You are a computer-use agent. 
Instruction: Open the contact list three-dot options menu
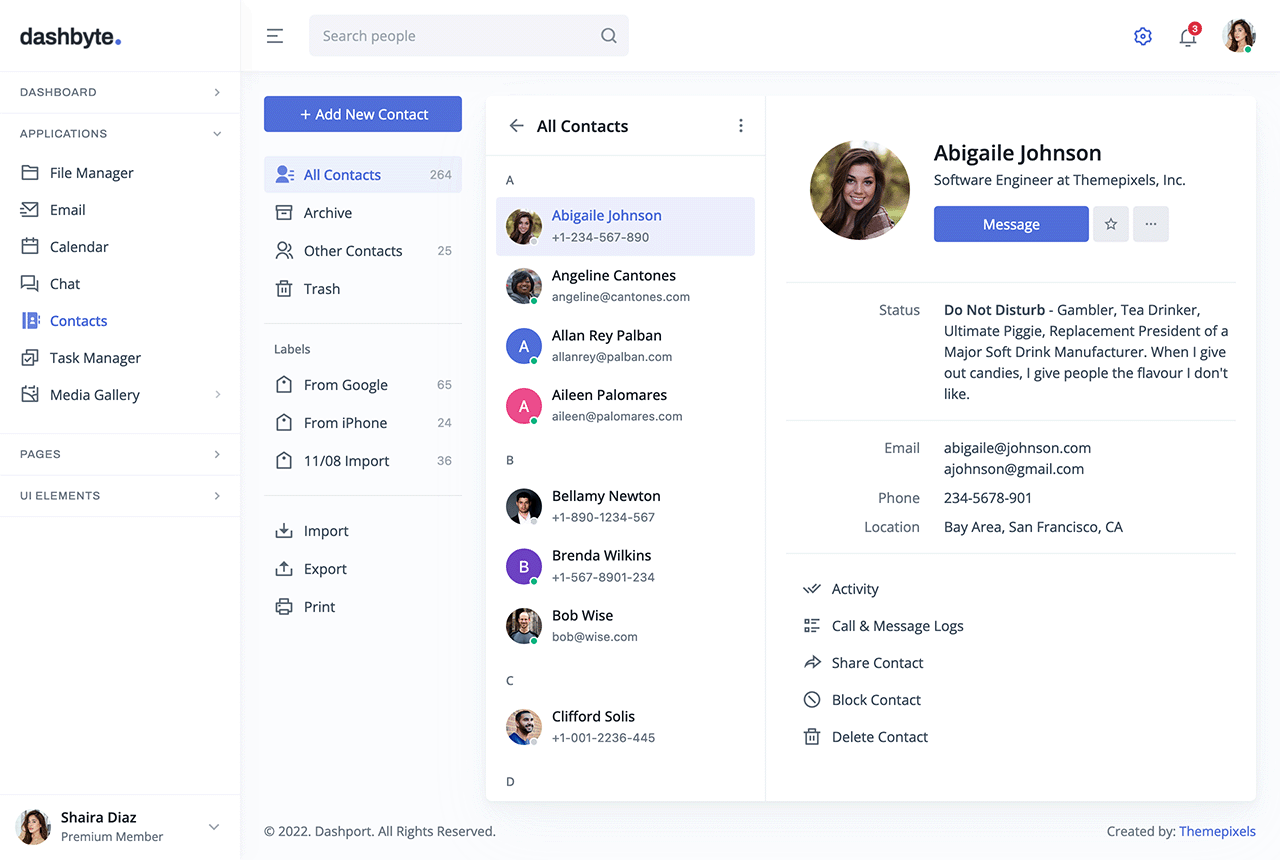point(740,126)
